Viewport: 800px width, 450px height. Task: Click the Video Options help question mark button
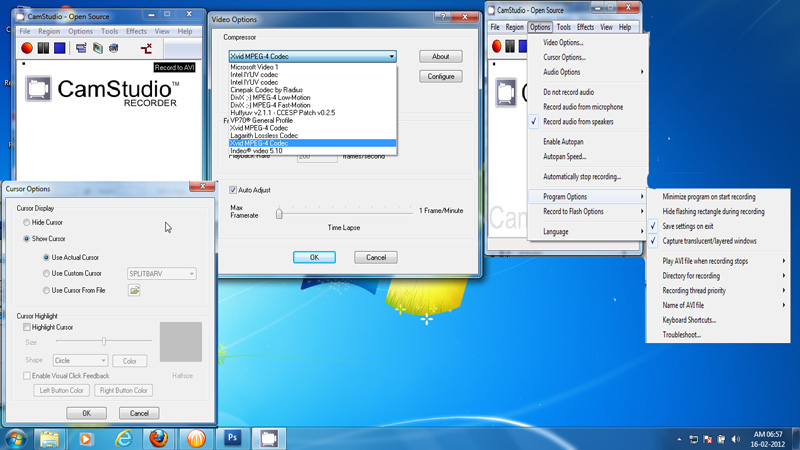tap(443, 17)
